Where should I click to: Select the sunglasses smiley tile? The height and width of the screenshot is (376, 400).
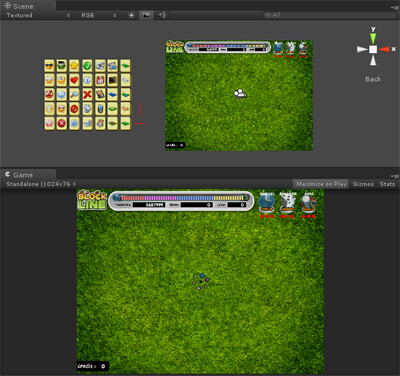[x=49, y=66]
